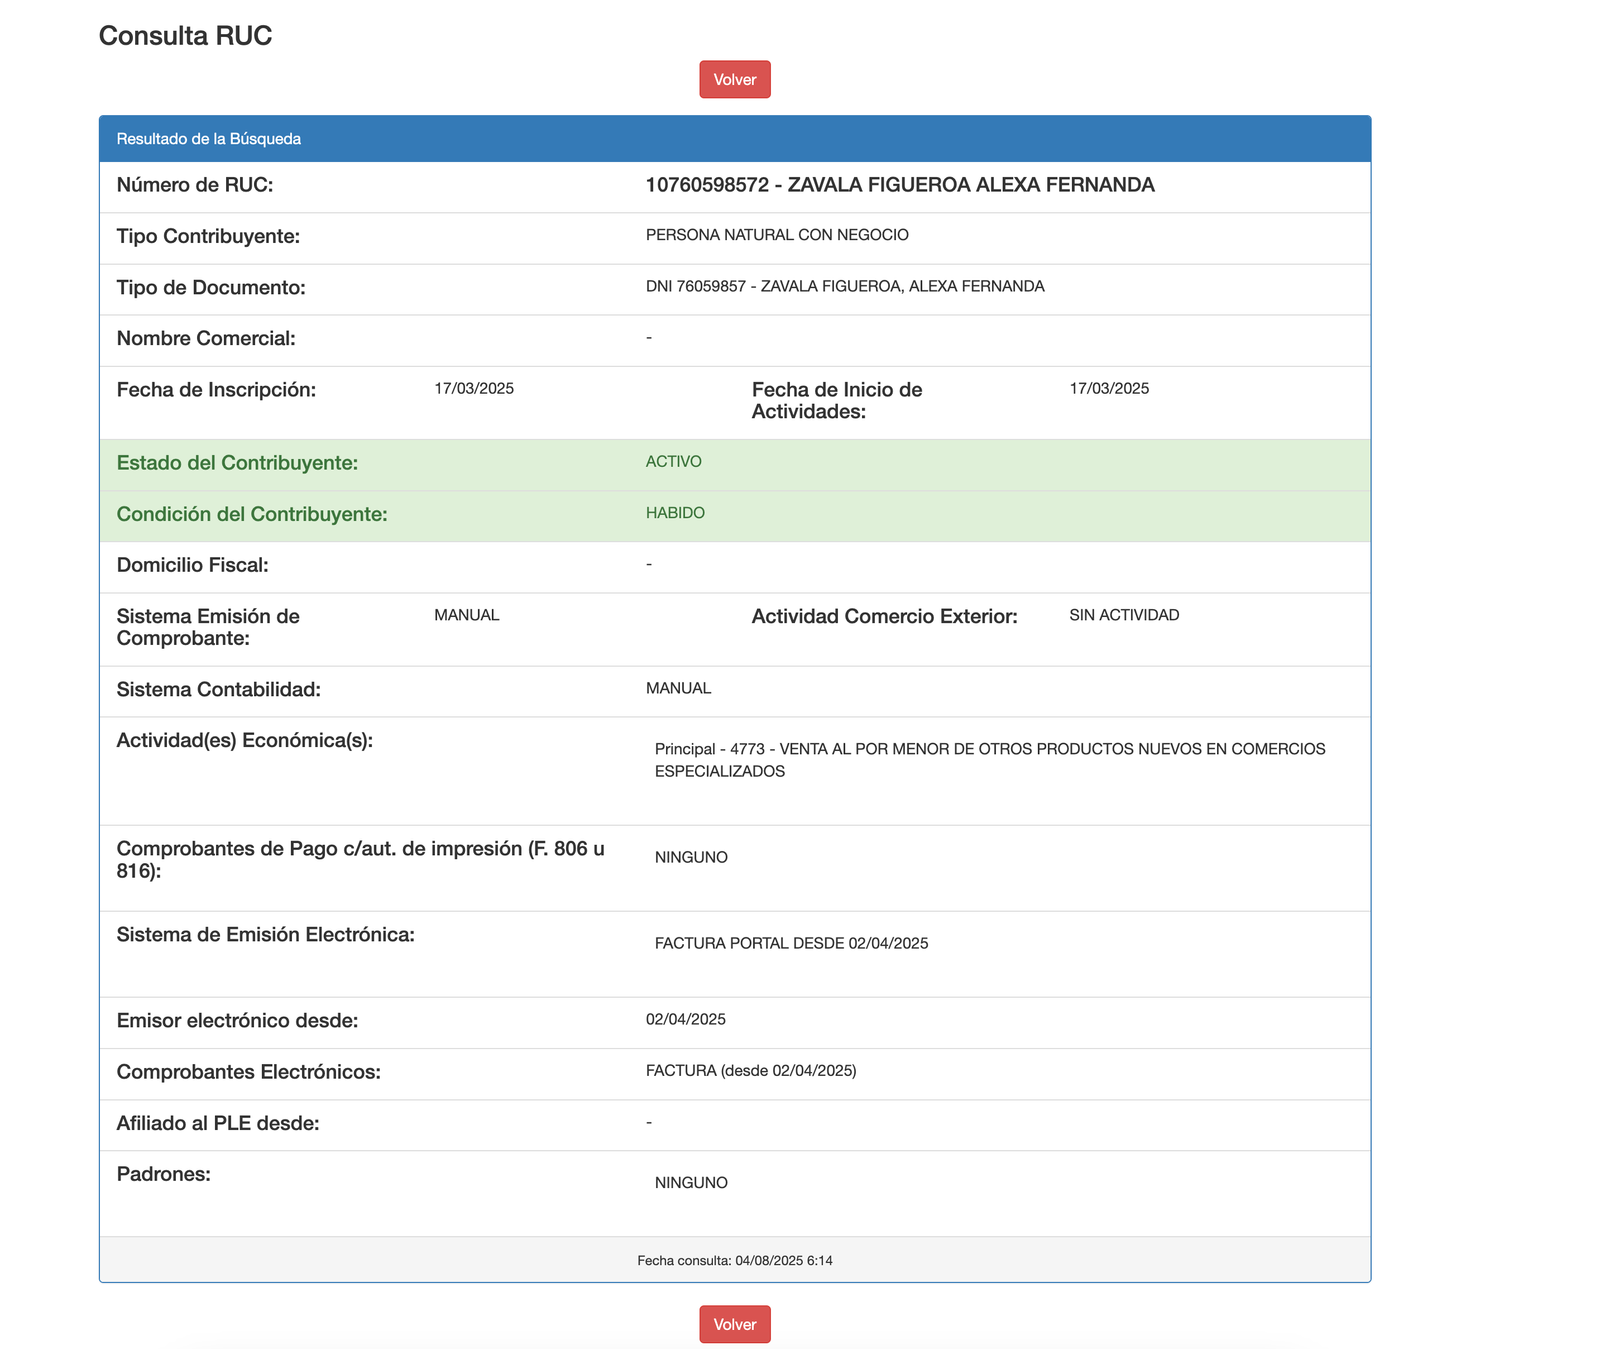Click the ACTIVO status value
The height and width of the screenshot is (1349, 1600).
[x=674, y=462]
